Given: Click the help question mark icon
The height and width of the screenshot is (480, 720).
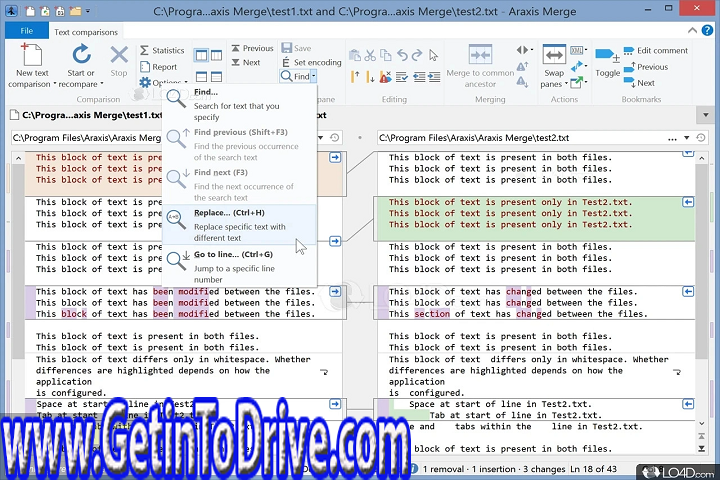Looking at the screenshot, I should point(707,30).
